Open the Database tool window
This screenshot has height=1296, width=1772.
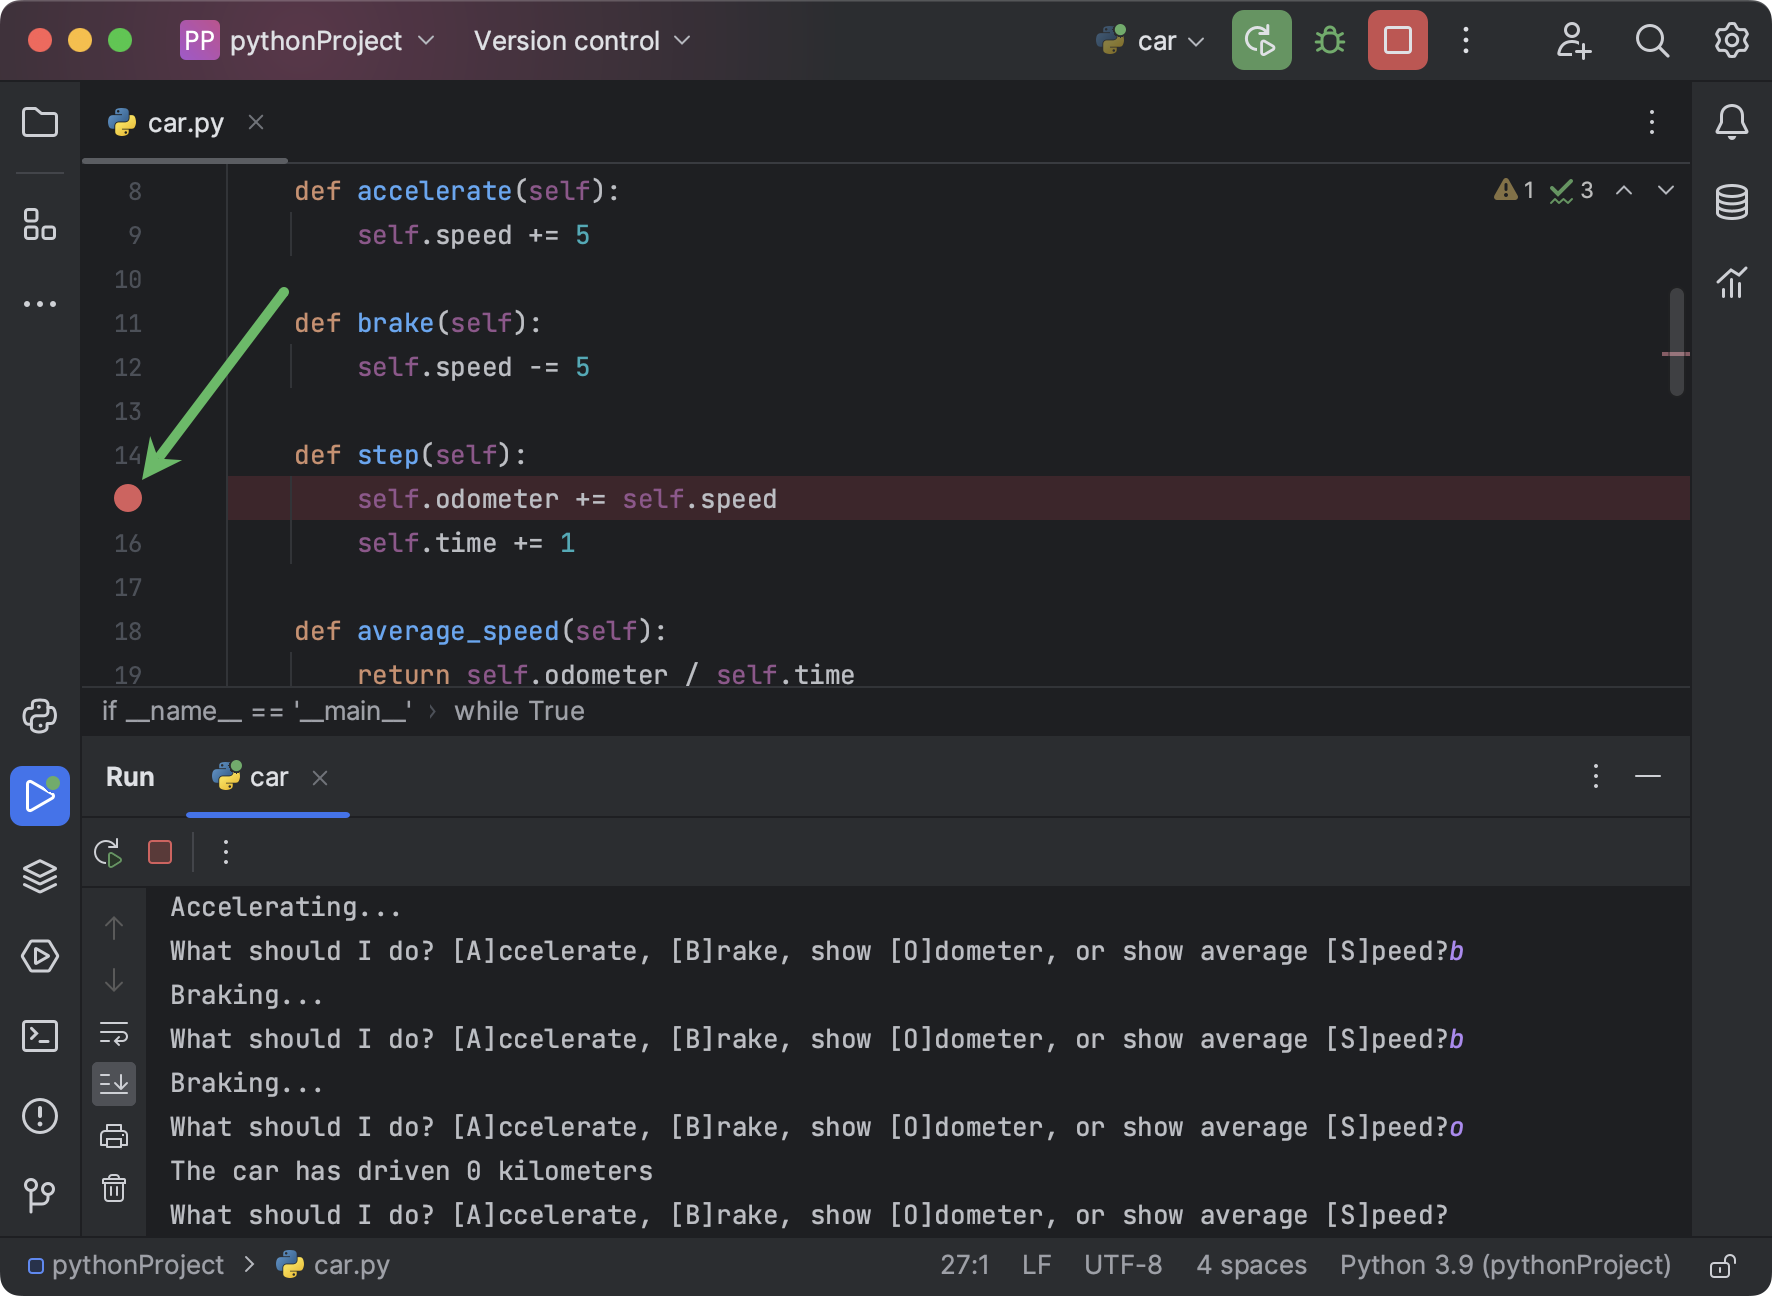1732,201
